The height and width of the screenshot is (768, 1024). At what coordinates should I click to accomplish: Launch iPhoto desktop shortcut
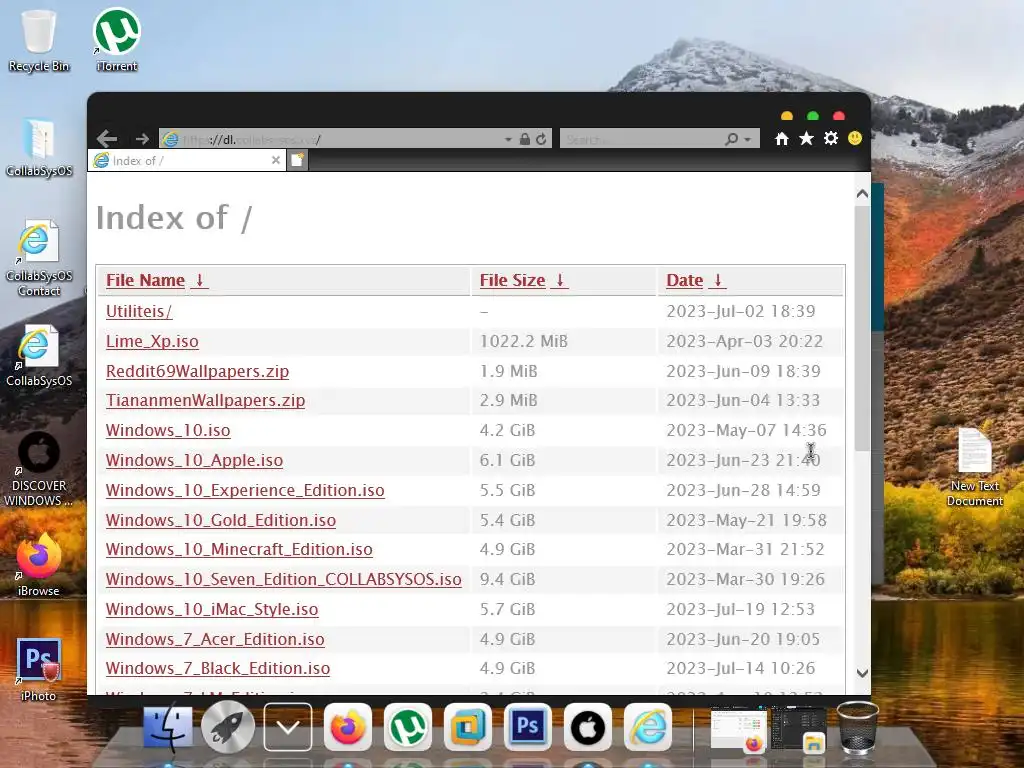[x=39, y=669]
